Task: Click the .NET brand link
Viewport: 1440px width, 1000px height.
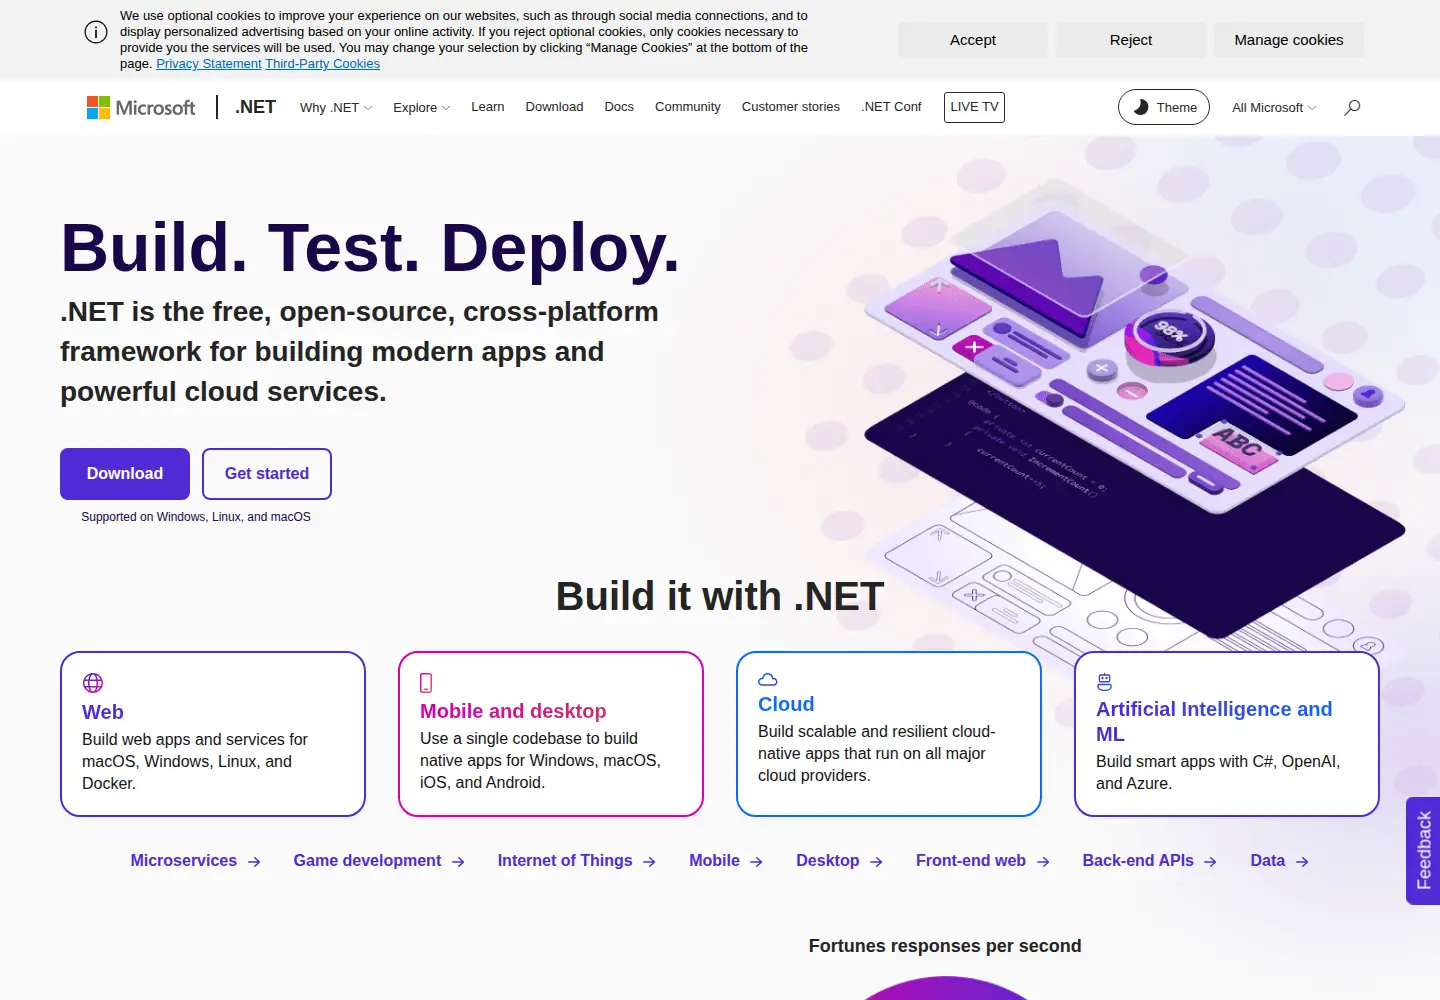Action: [x=256, y=107]
